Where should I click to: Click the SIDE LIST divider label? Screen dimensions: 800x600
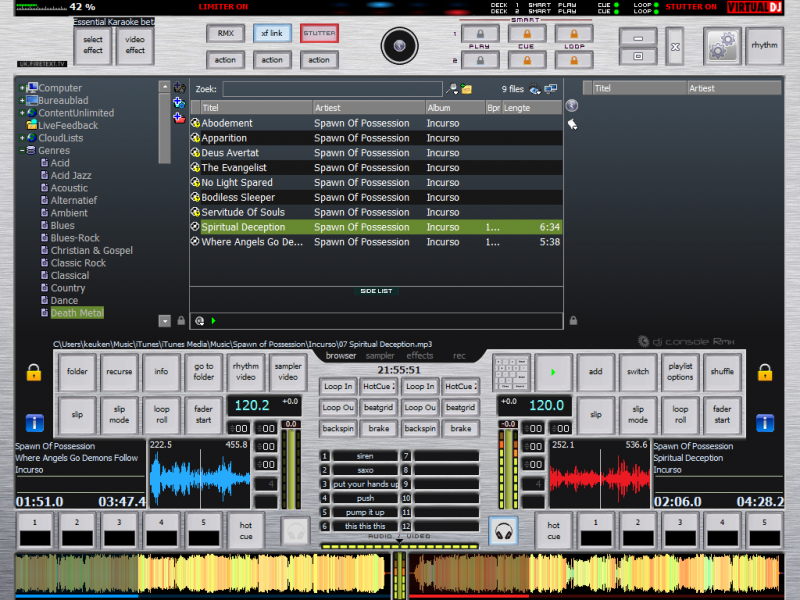pyautogui.click(x=377, y=291)
